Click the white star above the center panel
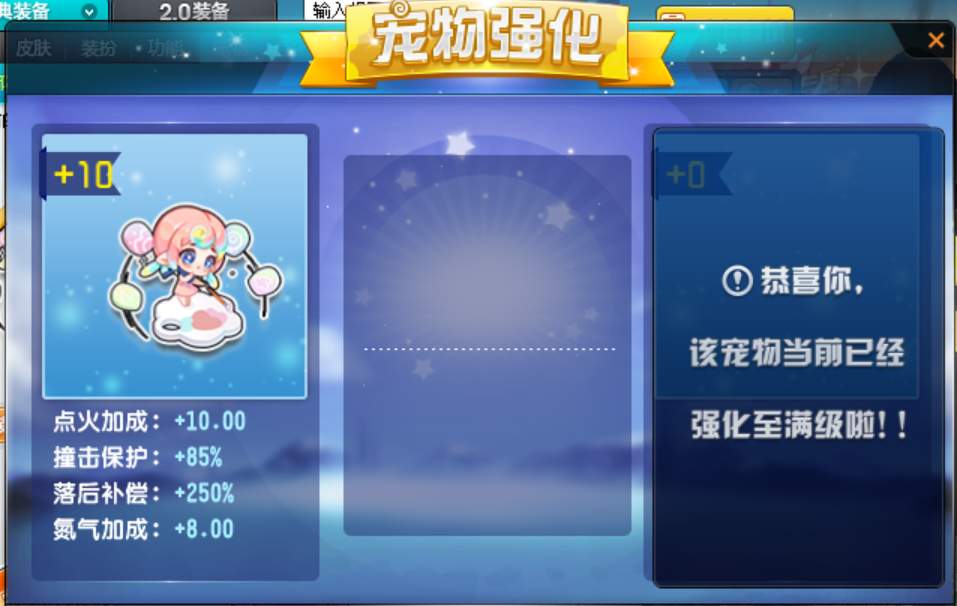Screen dimensions: 957x606 (x=460, y=145)
